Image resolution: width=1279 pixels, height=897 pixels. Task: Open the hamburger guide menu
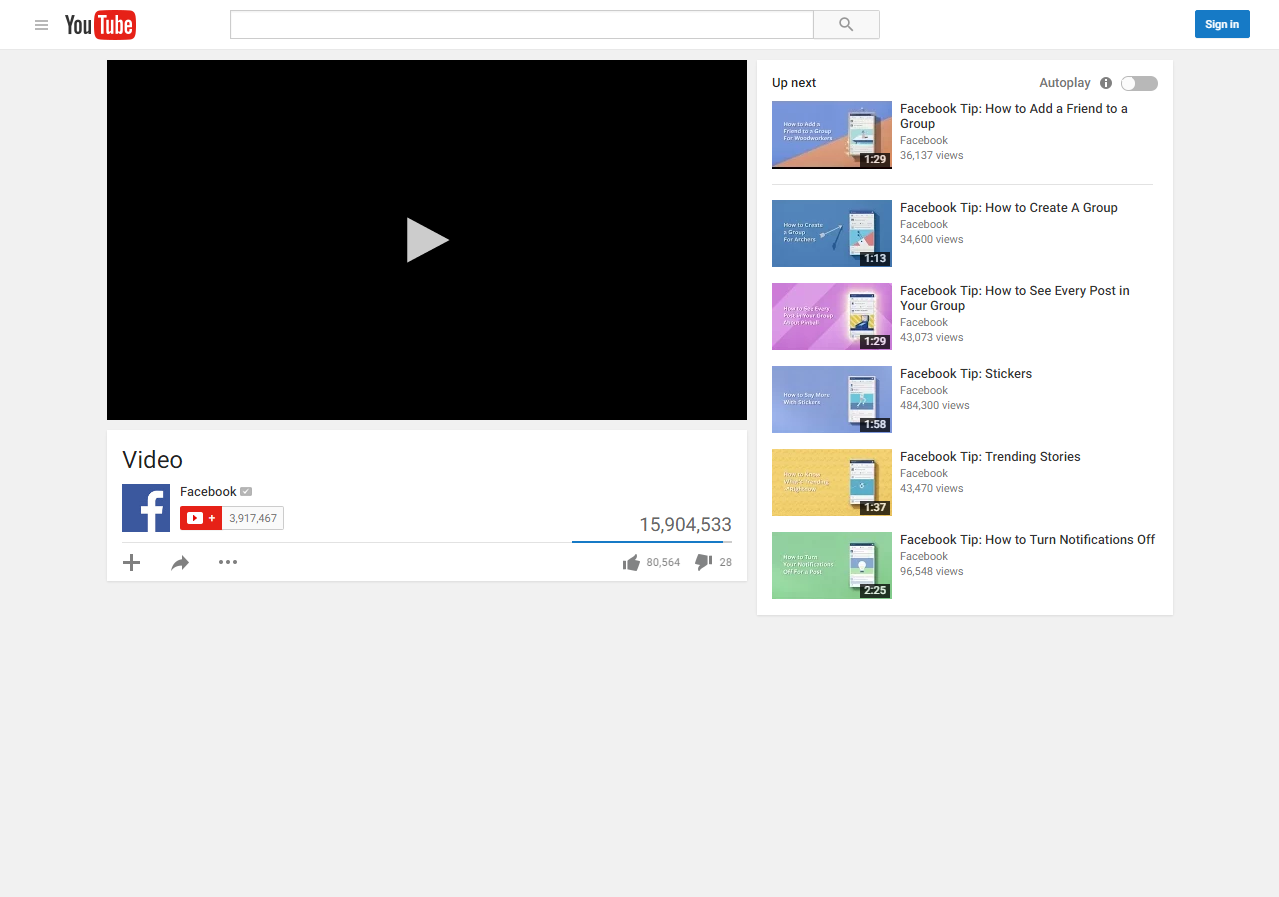click(41, 25)
